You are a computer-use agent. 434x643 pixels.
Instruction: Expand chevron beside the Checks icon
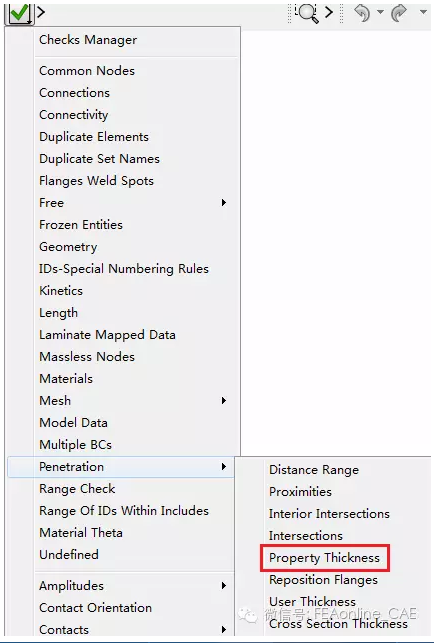point(41,12)
